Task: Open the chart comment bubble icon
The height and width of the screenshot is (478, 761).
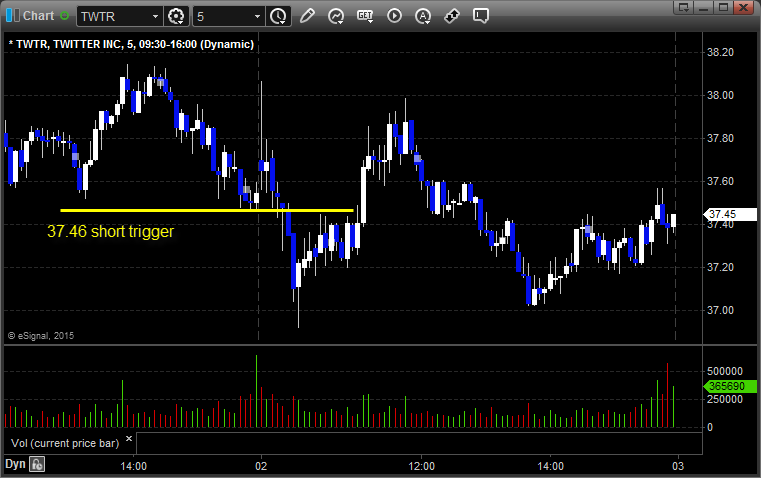Action: [480, 16]
